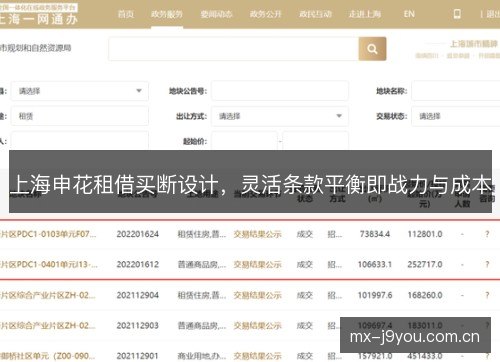Expand the first 请选择 dropdown arrow

[x=139, y=91]
